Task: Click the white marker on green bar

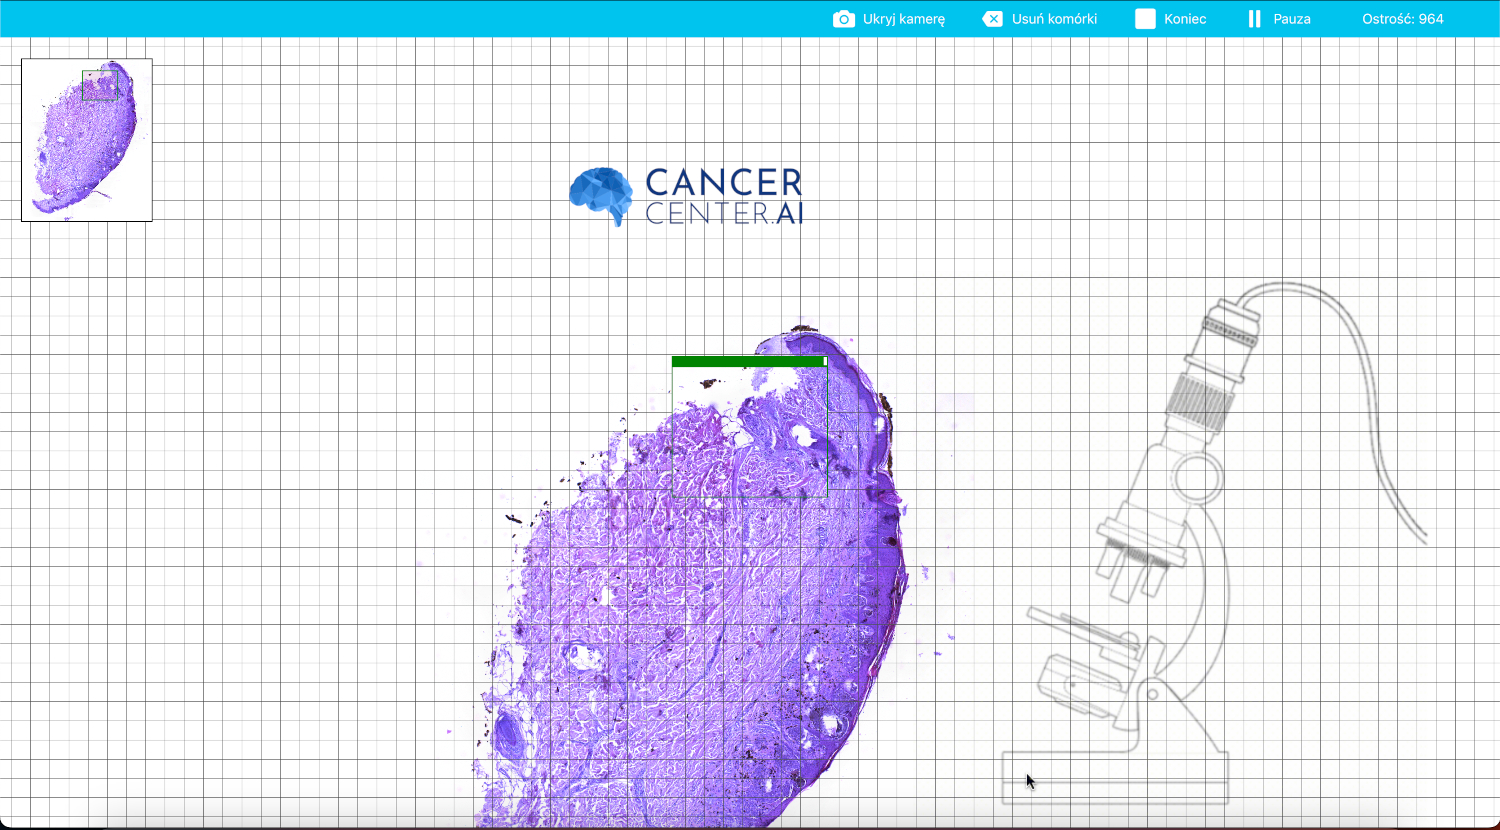Action: 824,361
